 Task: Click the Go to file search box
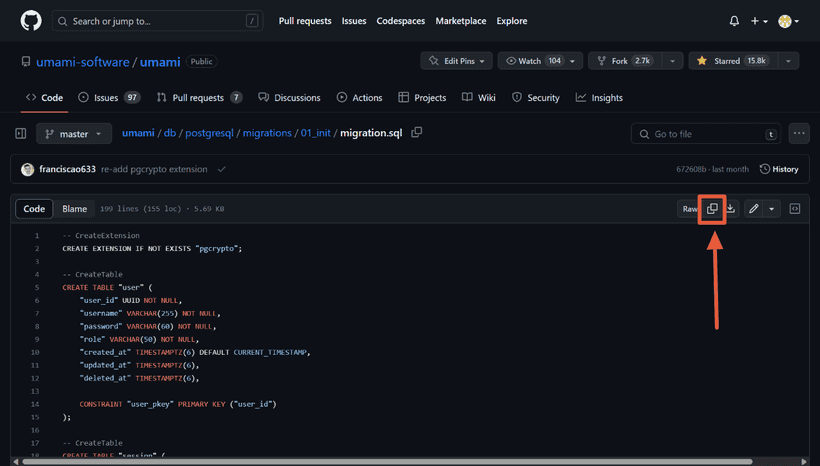(705, 134)
